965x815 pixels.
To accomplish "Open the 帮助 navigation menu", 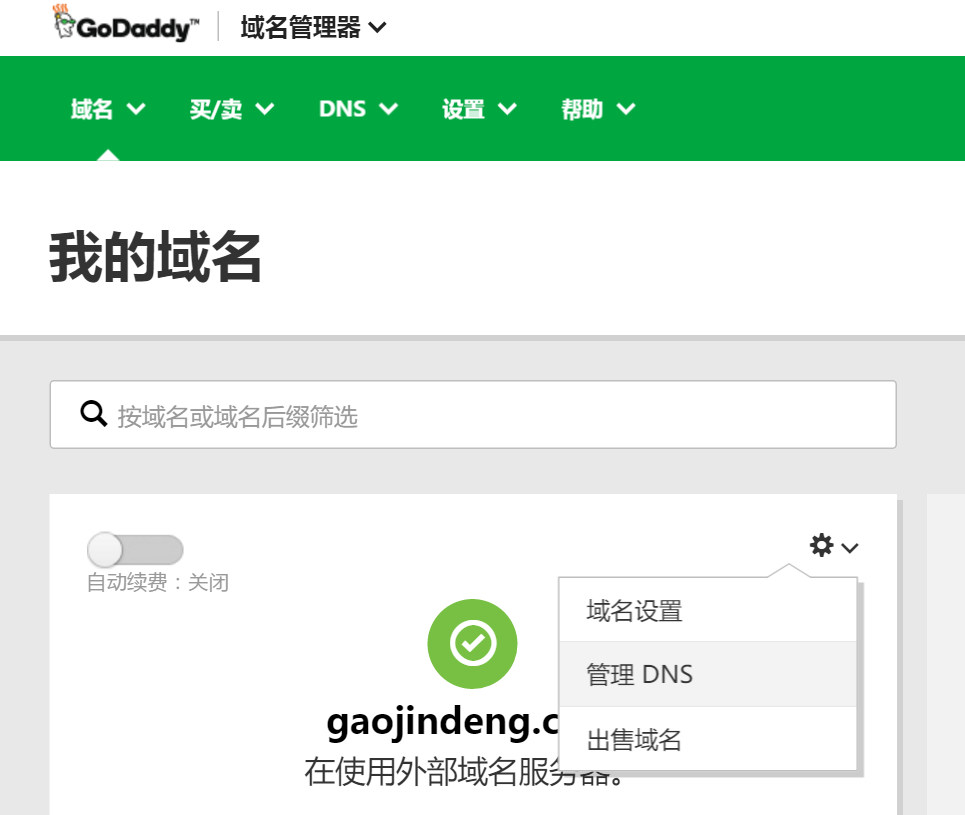I will click(598, 109).
